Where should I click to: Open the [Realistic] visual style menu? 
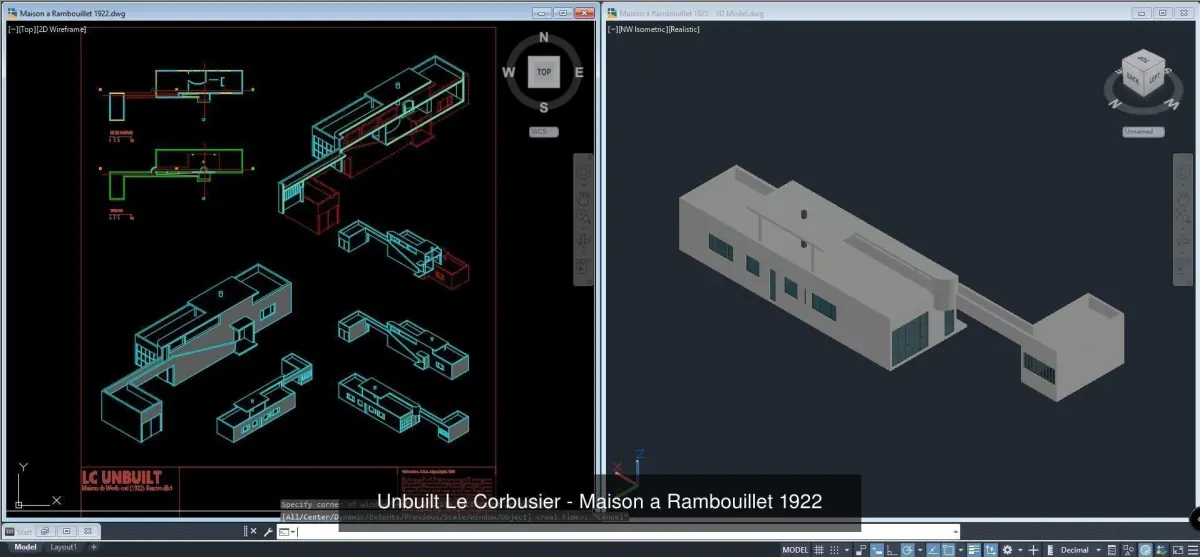(683, 29)
